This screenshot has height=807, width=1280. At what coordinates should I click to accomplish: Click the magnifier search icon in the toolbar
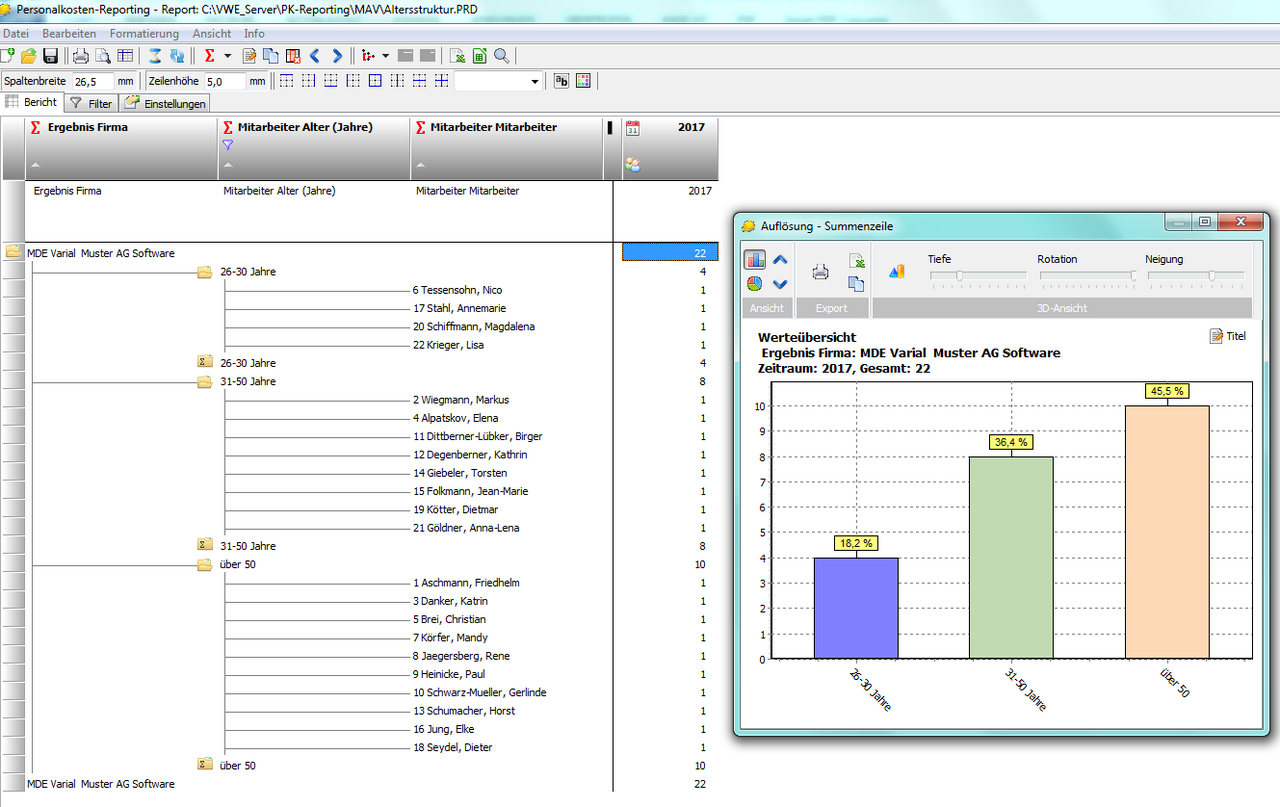point(501,56)
